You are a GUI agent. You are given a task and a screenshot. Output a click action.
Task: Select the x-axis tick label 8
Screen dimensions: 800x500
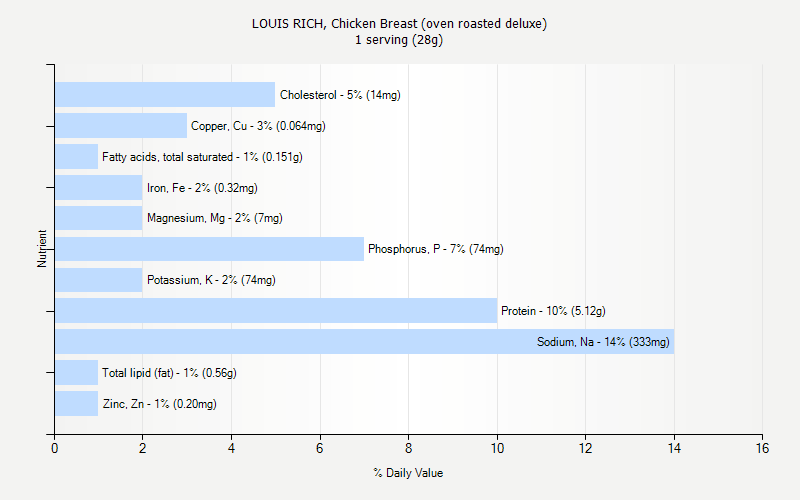click(x=408, y=449)
